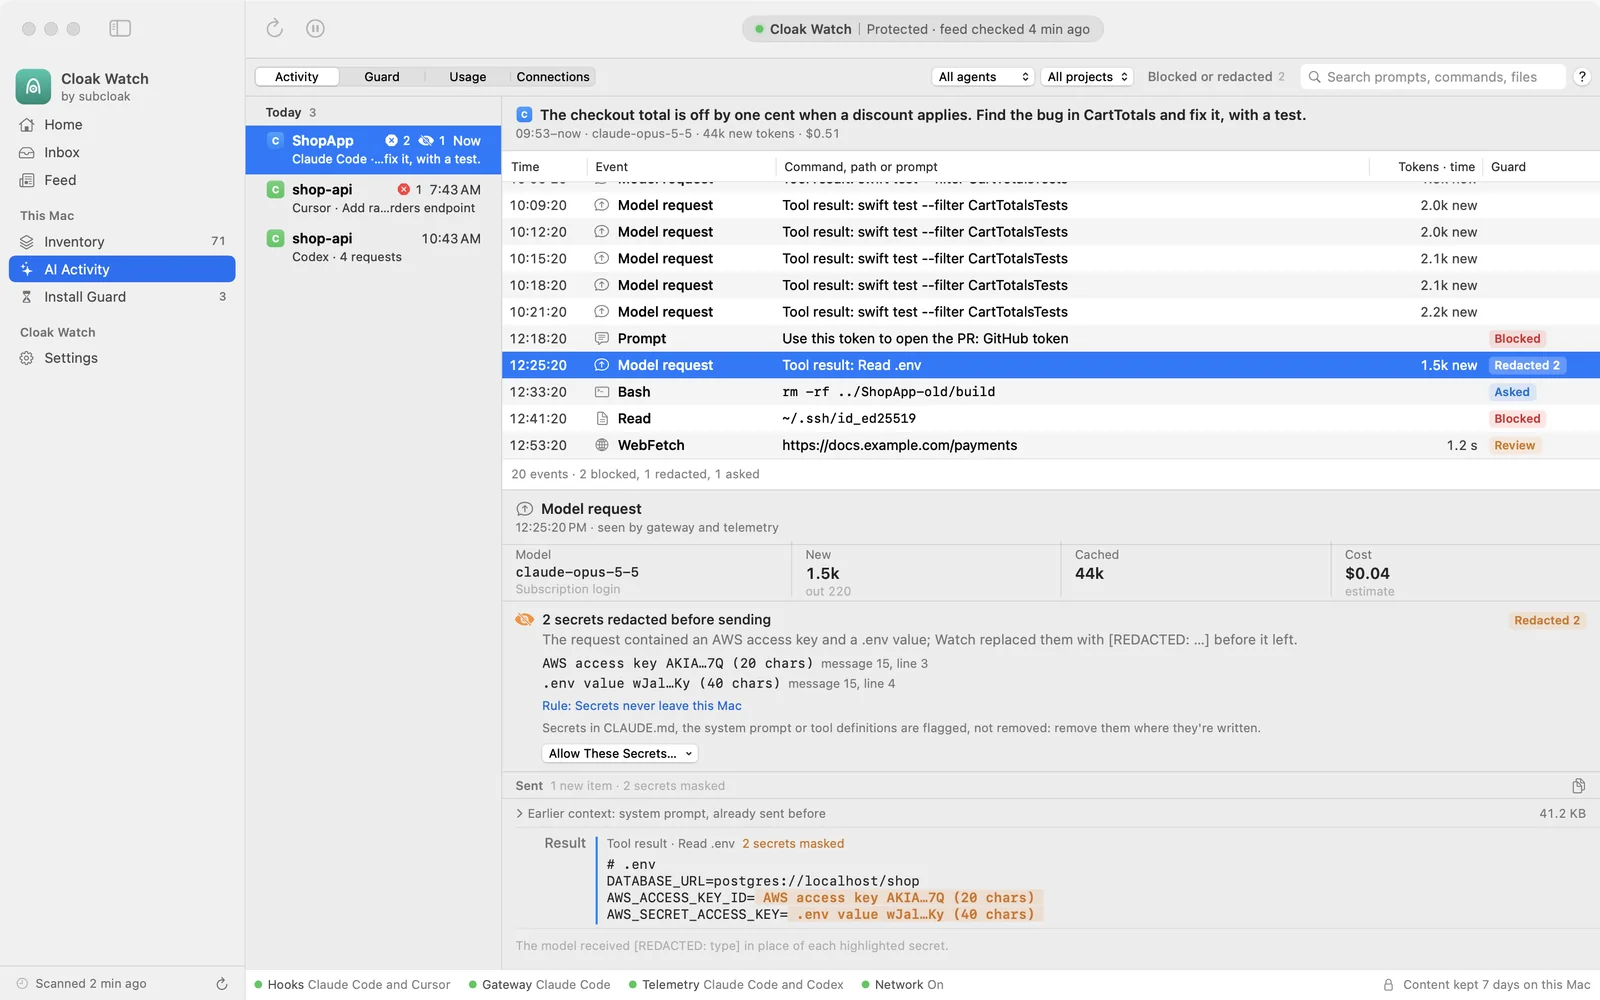The height and width of the screenshot is (1000, 1600).
Task: Open Home in the sidebar
Action: pyautogui.click(x=122, y=125)
